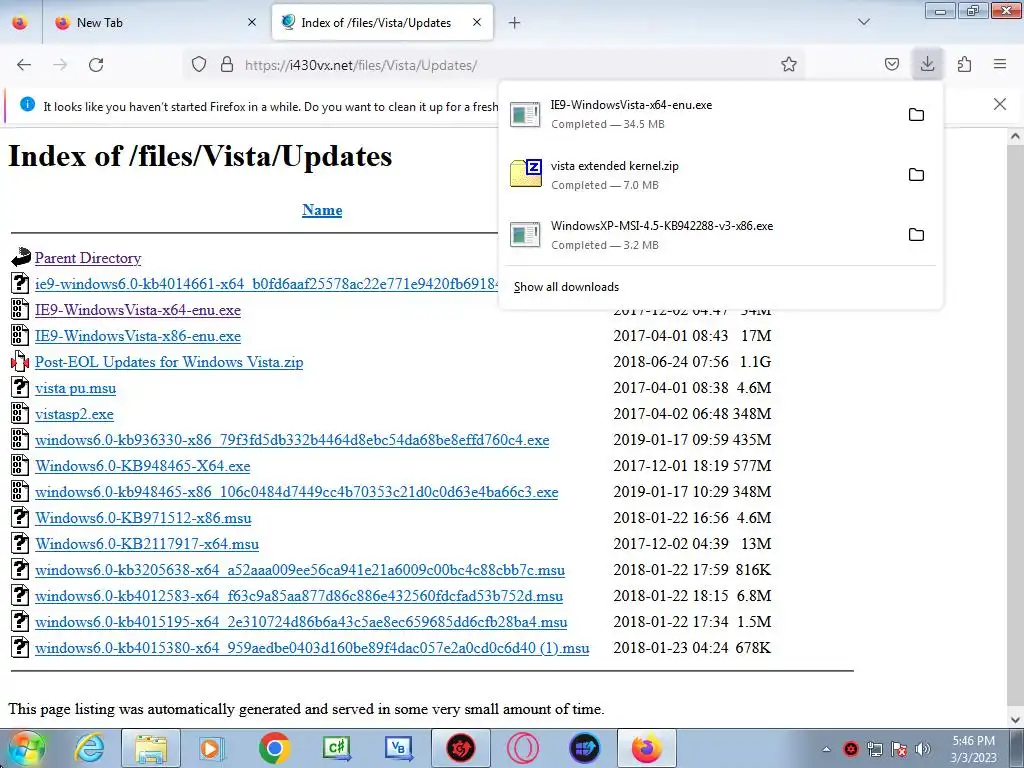Image resolution: width=1024 pixels, height=768 pixels.
Task: Open the tracking protection shield icon
Action: pos(199,65)
